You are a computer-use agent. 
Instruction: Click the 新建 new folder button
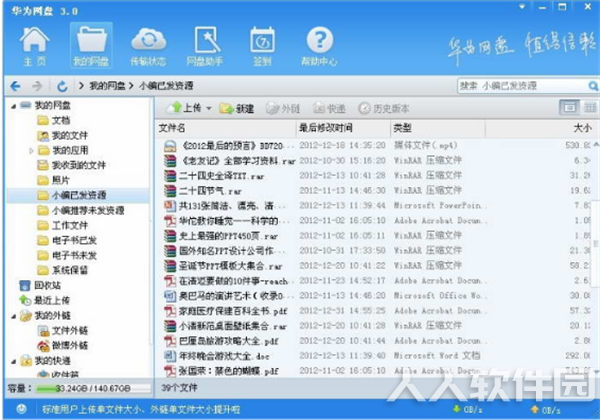point(237,109)
